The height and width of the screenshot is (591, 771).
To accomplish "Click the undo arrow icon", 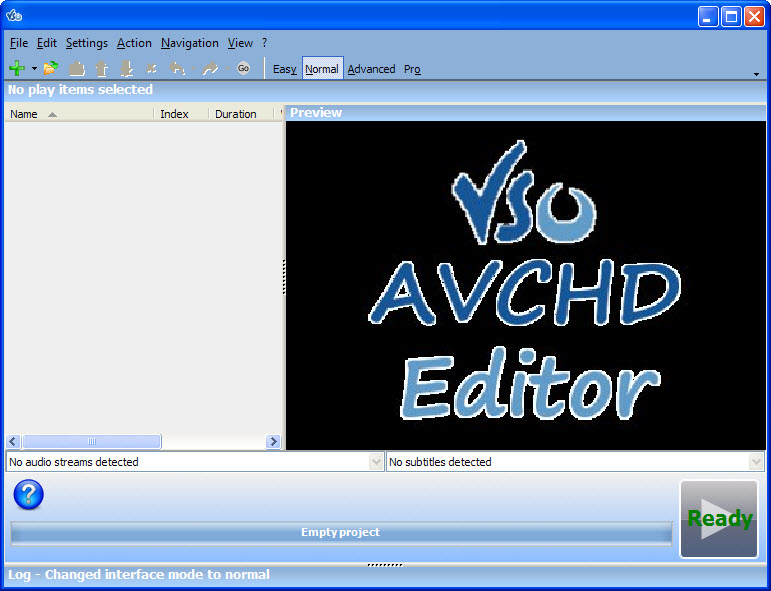I will [177, 68].
